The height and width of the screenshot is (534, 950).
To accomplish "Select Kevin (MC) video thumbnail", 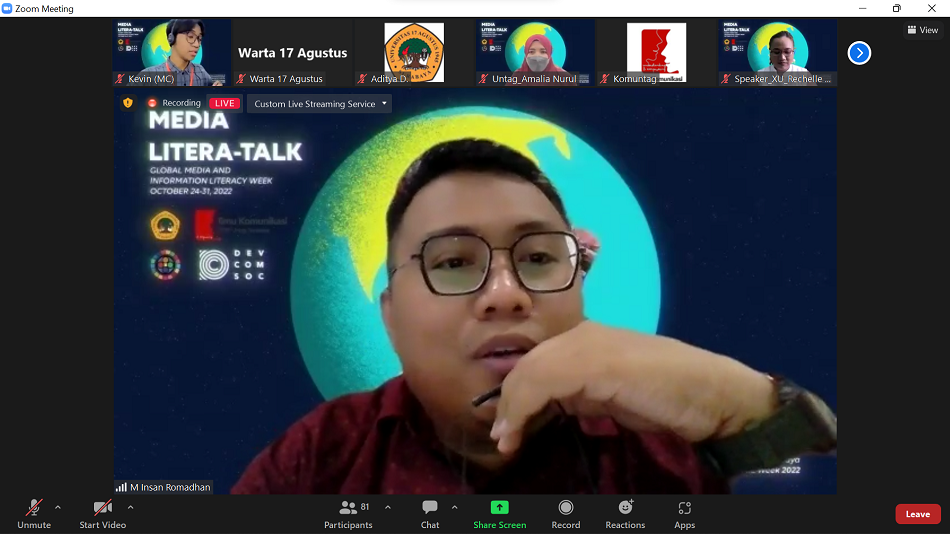I will click(x=172, y=53).
